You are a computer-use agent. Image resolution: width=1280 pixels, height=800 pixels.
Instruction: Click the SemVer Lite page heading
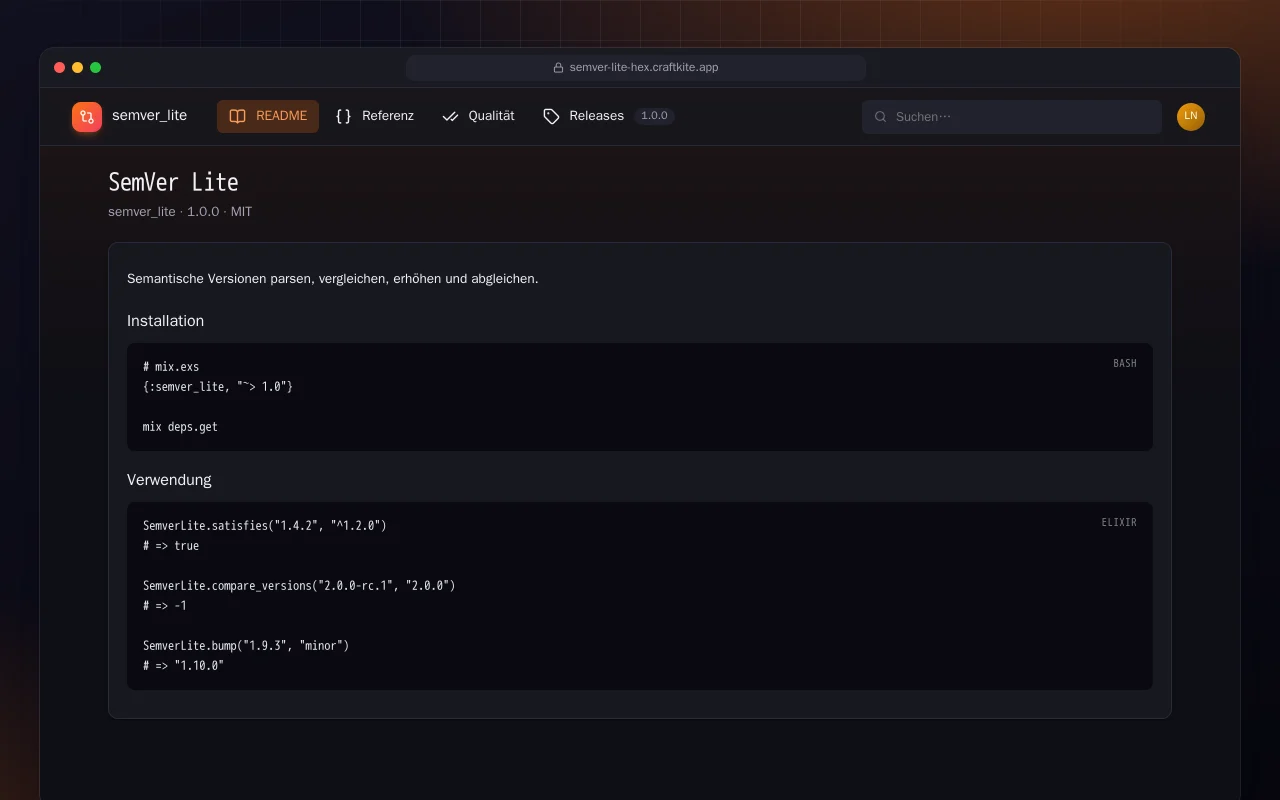pyautogui.click(x=173, y=182)
